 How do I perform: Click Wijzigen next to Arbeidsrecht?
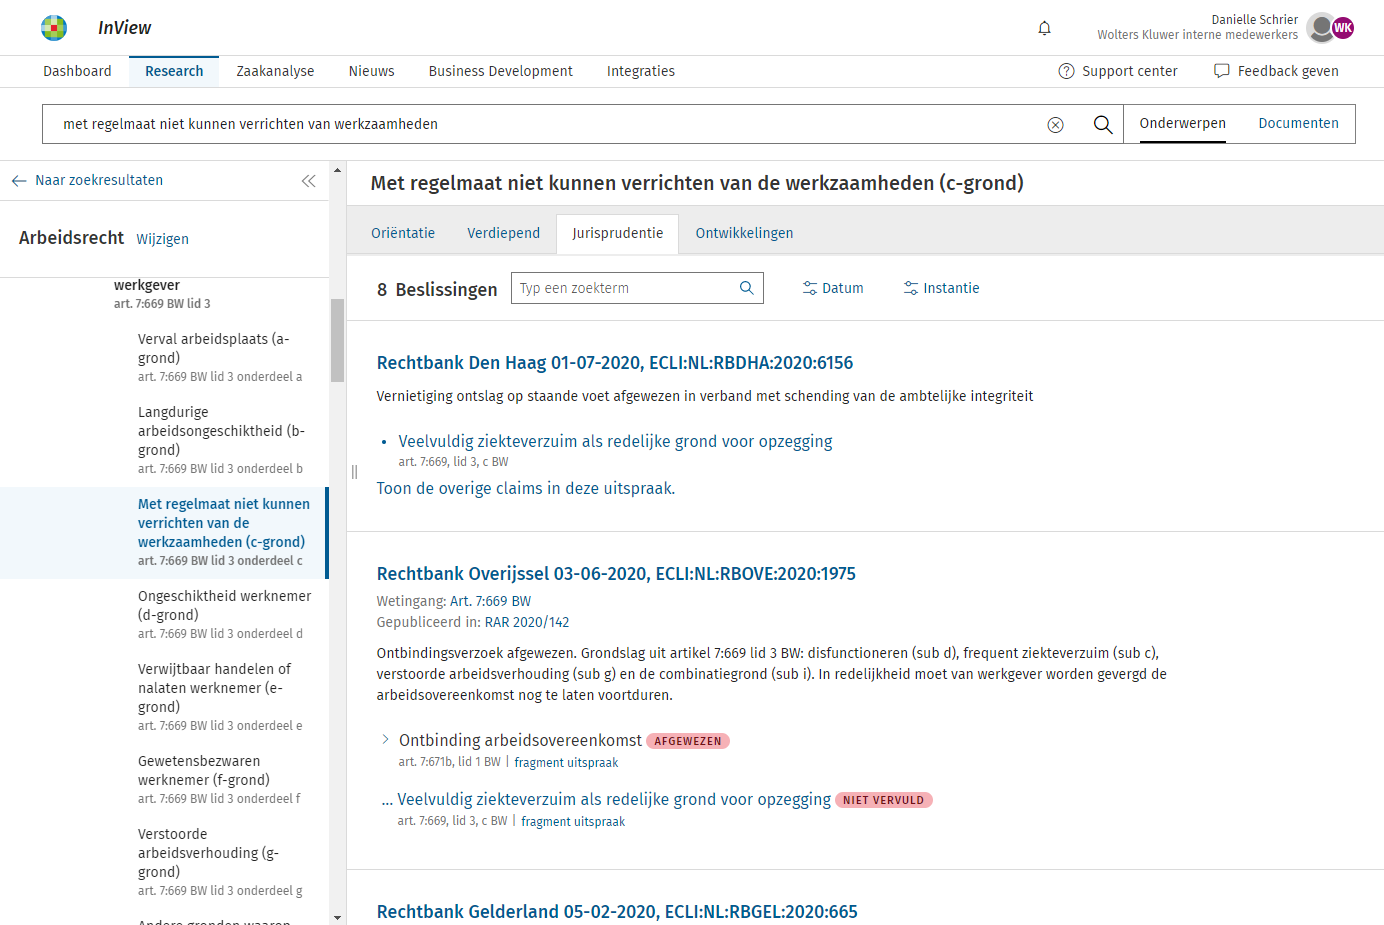tap(162, 239)
